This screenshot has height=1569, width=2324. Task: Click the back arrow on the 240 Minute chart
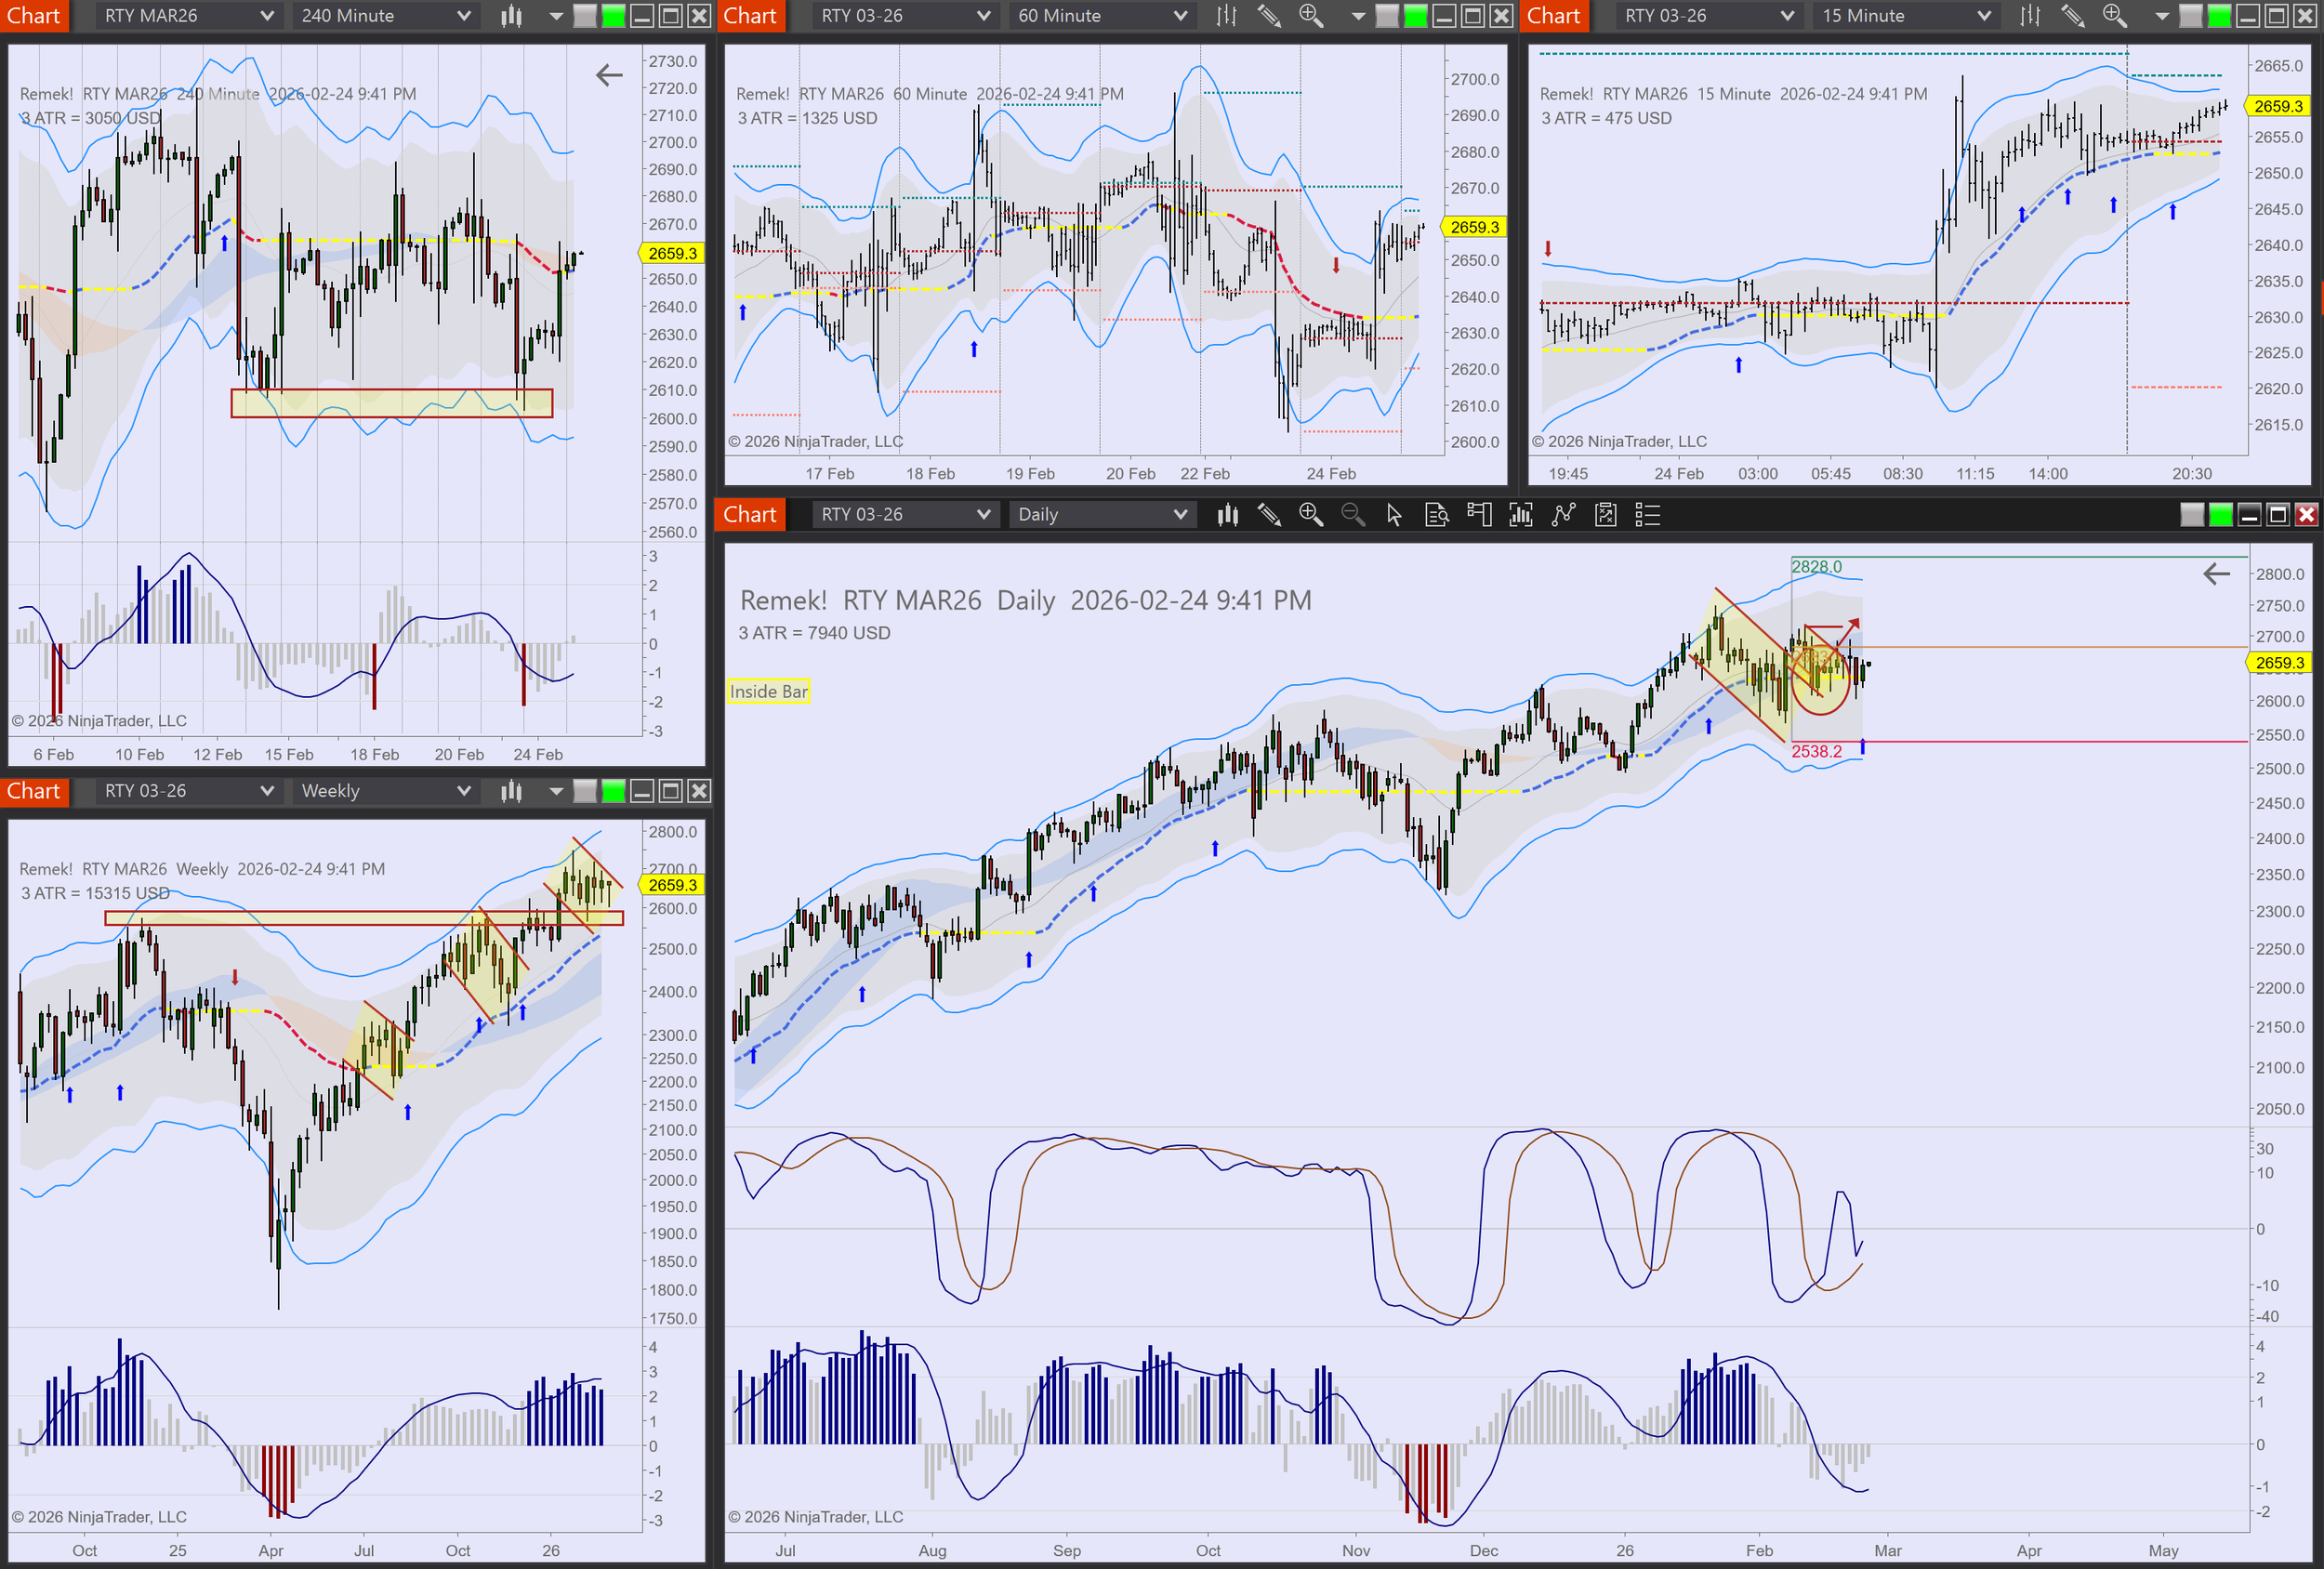pyautogui.click(x=609, y=75)
